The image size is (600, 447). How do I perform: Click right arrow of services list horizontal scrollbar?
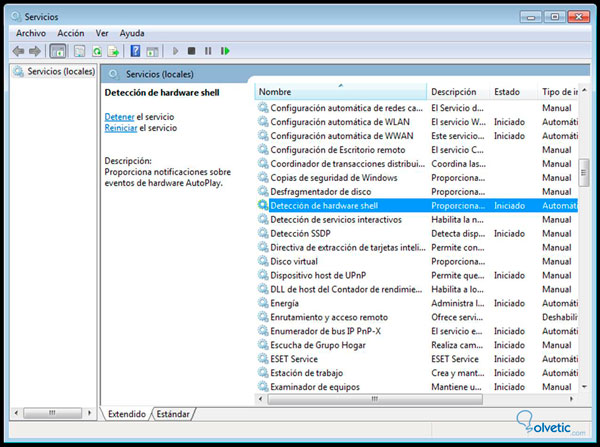coord(571,399)
